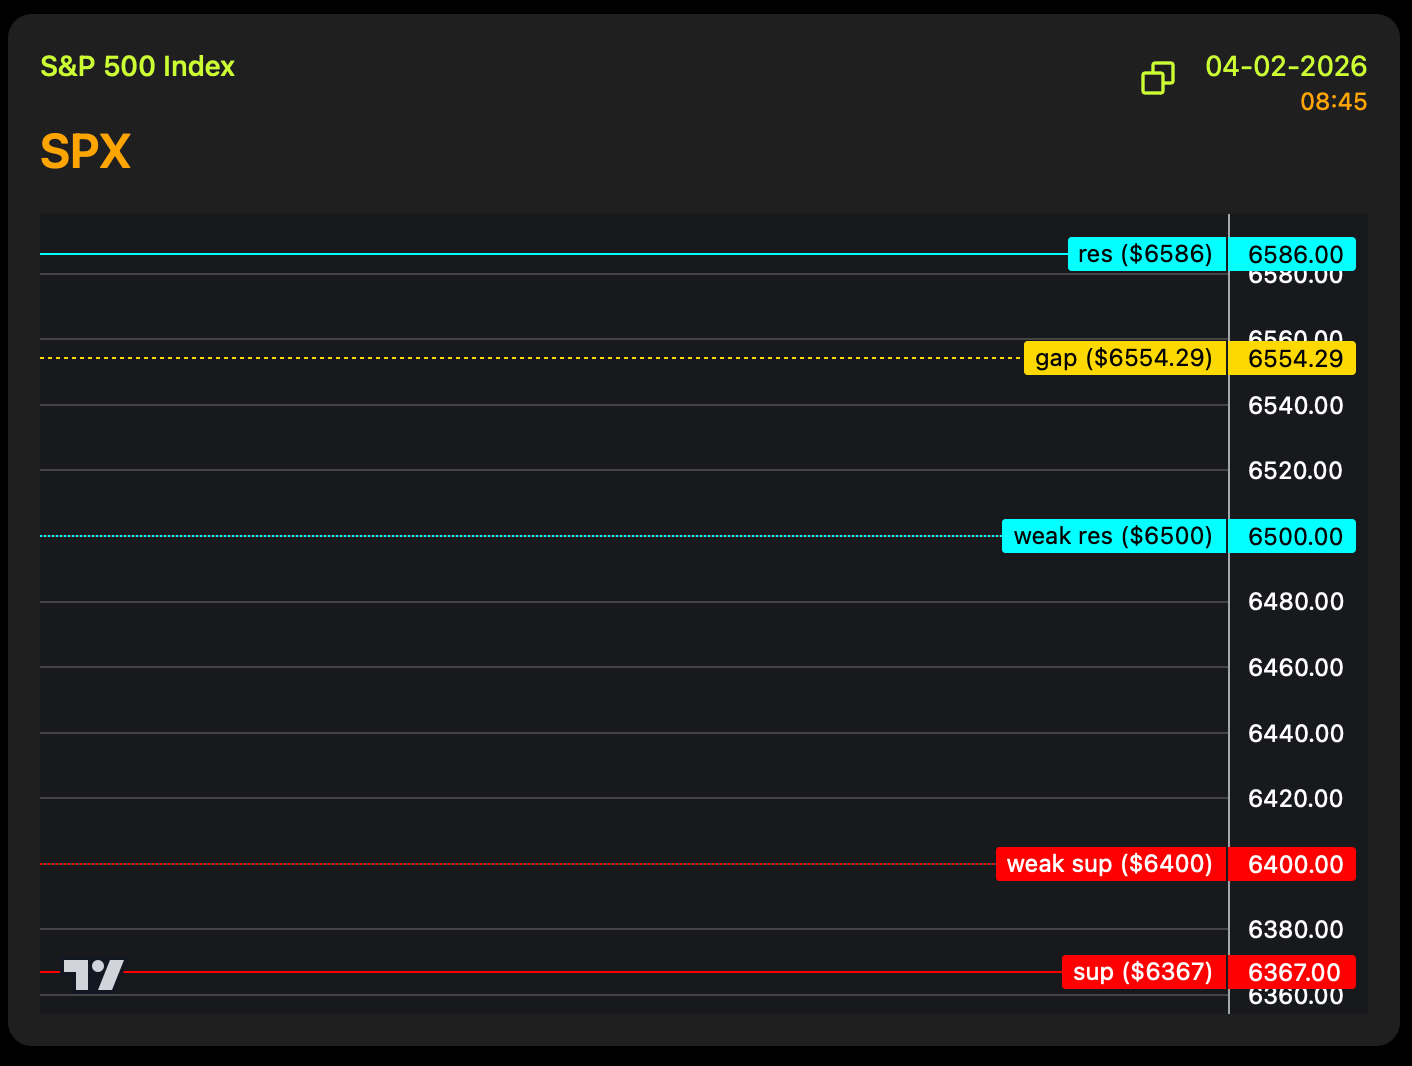Select the gap ($6554.29) line label
The image size is (1412, 1066).
(x=1124, y=358)
